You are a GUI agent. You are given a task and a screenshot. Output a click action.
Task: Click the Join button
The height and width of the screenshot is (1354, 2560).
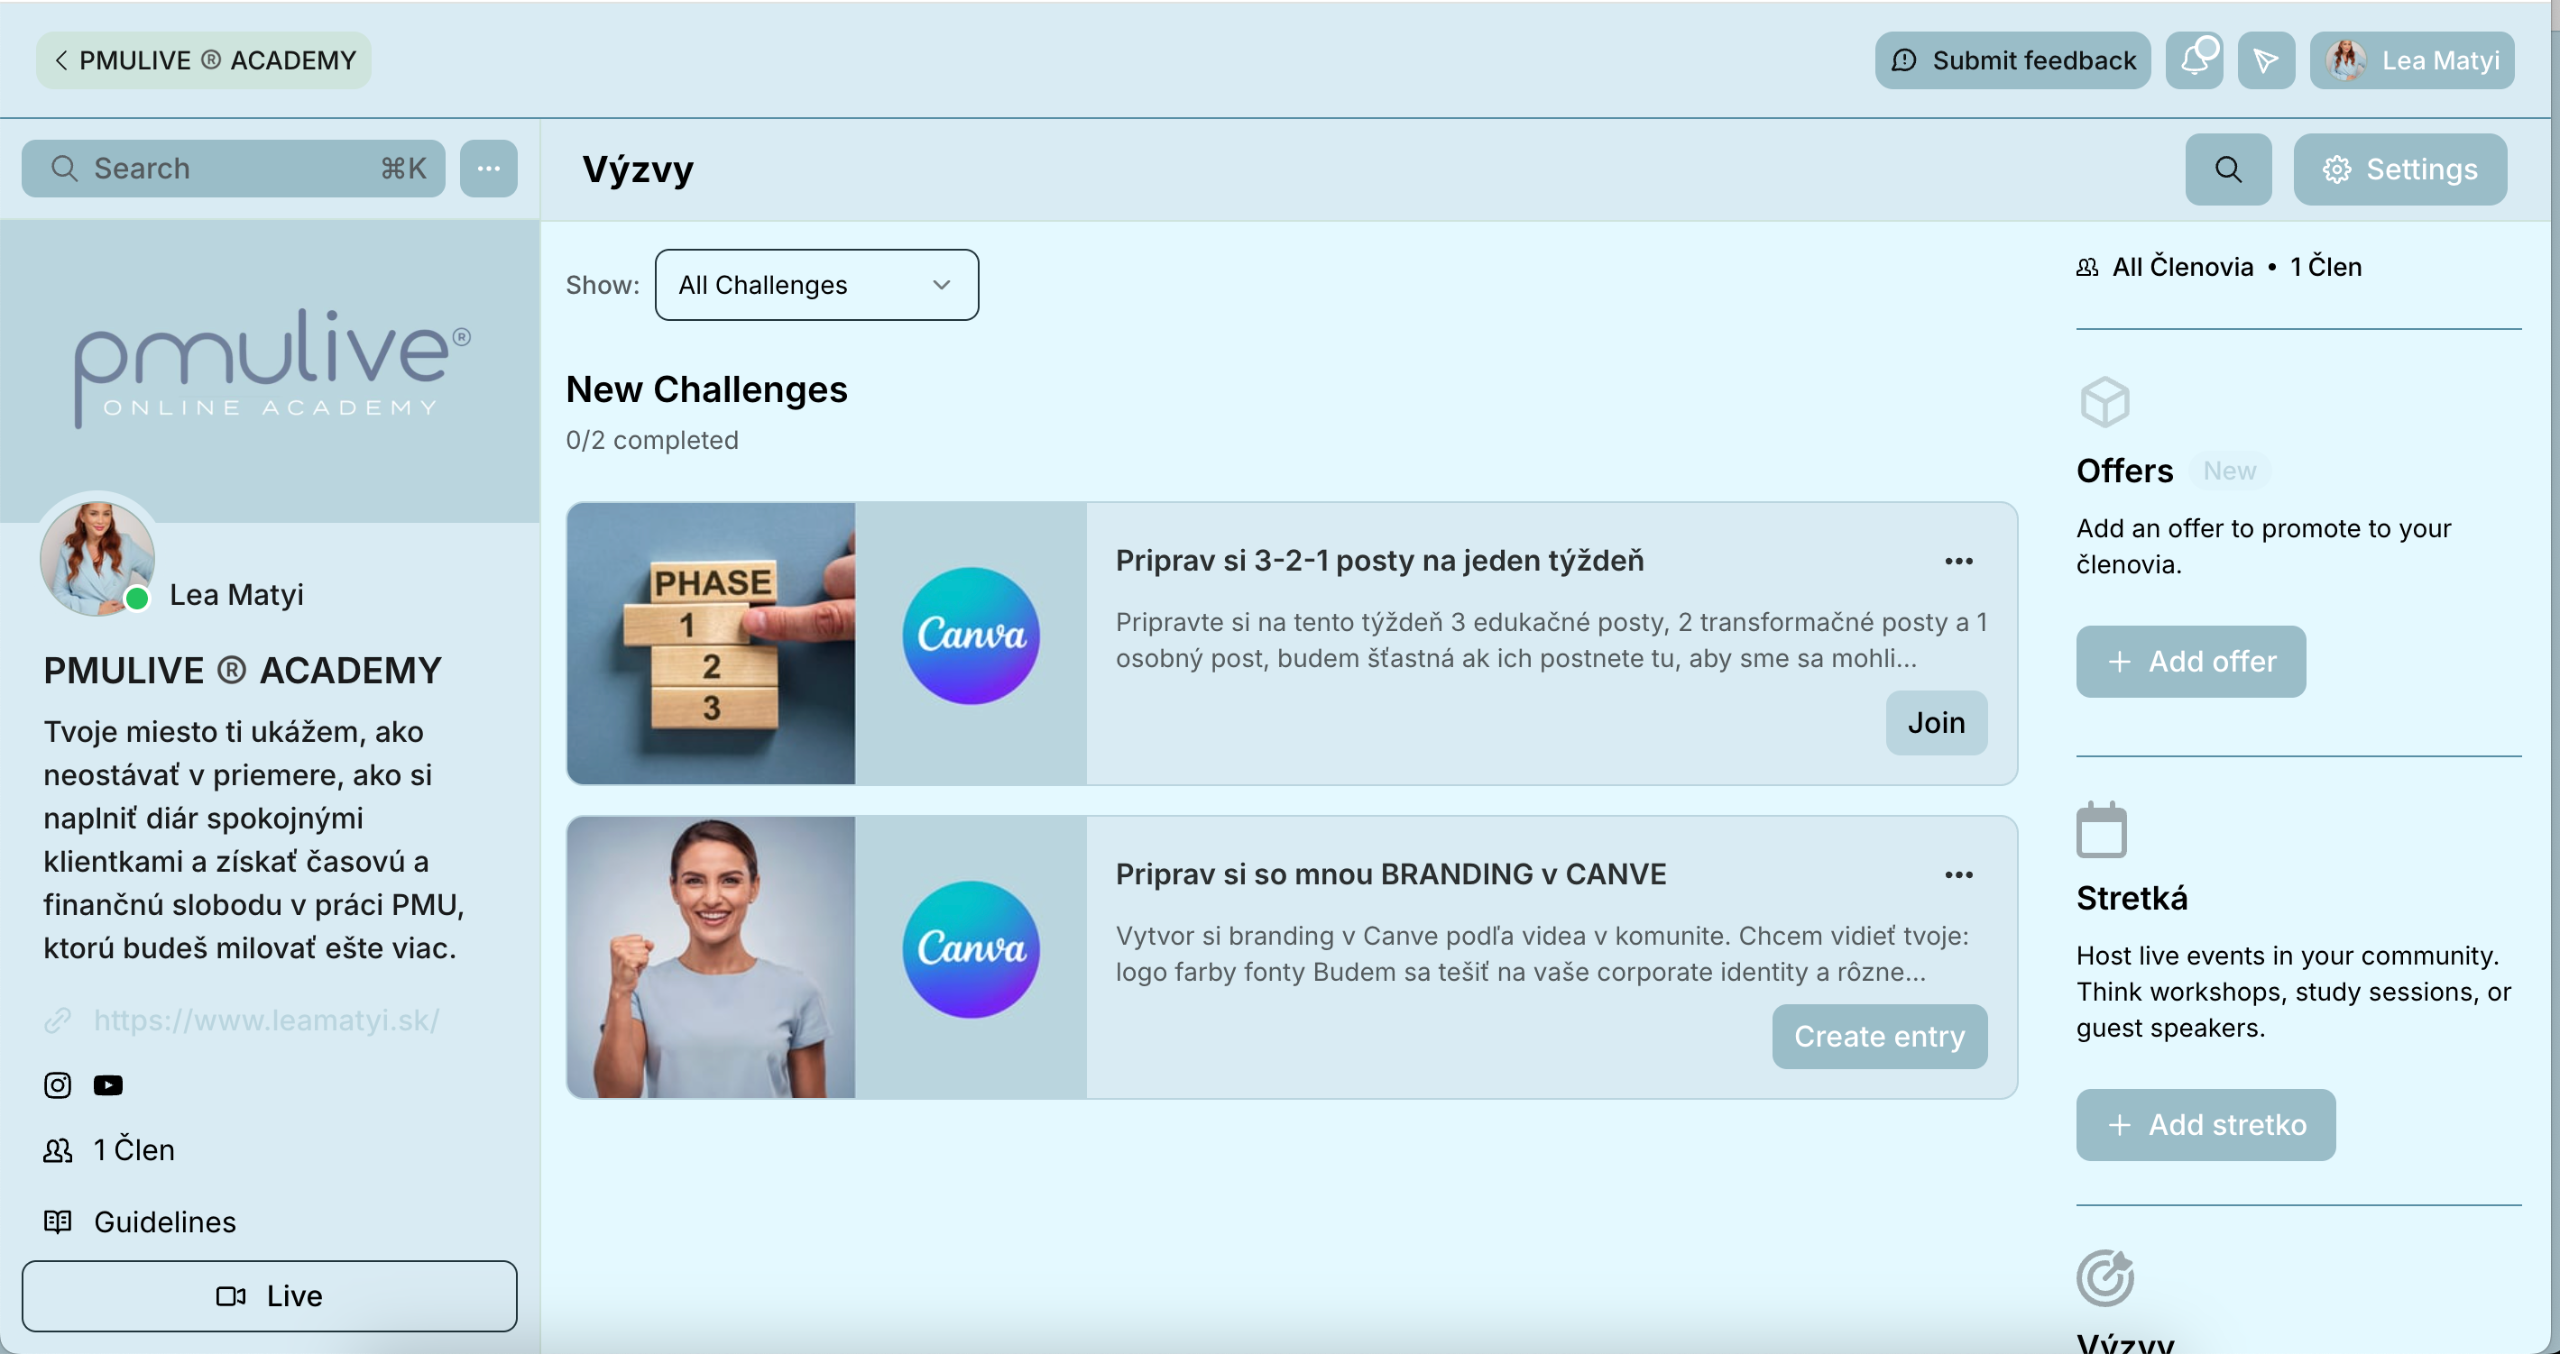pyautogui.click(x=1935, y=722)
